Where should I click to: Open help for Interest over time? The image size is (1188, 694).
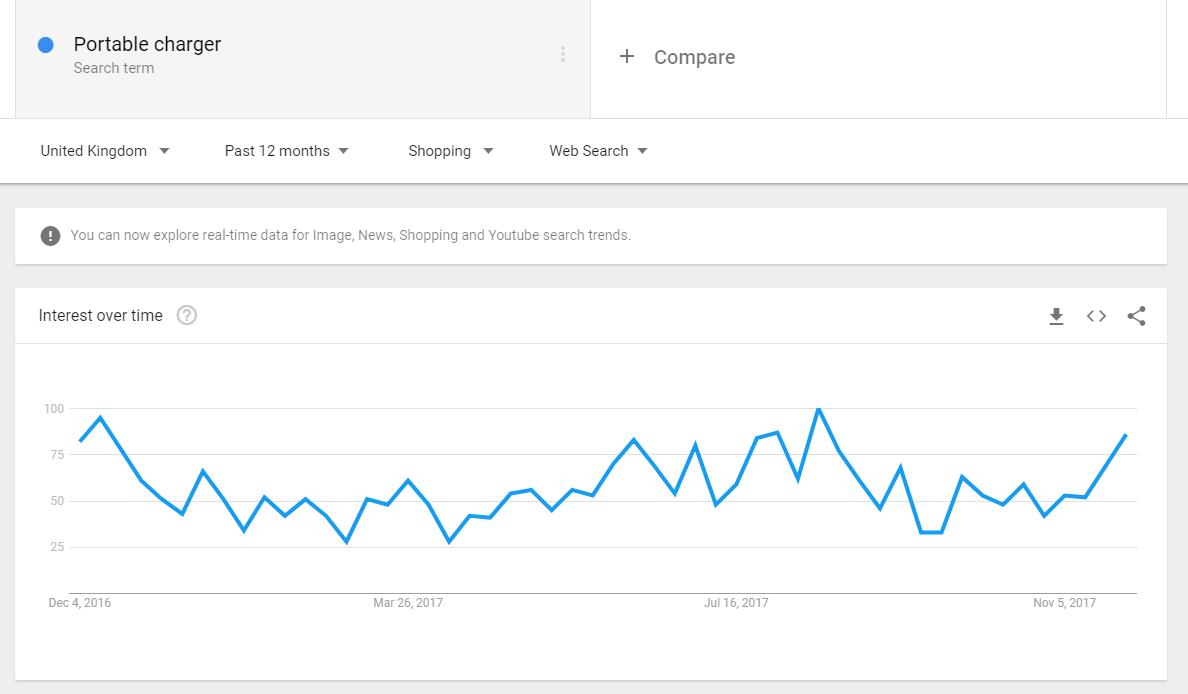coord(186,315)
